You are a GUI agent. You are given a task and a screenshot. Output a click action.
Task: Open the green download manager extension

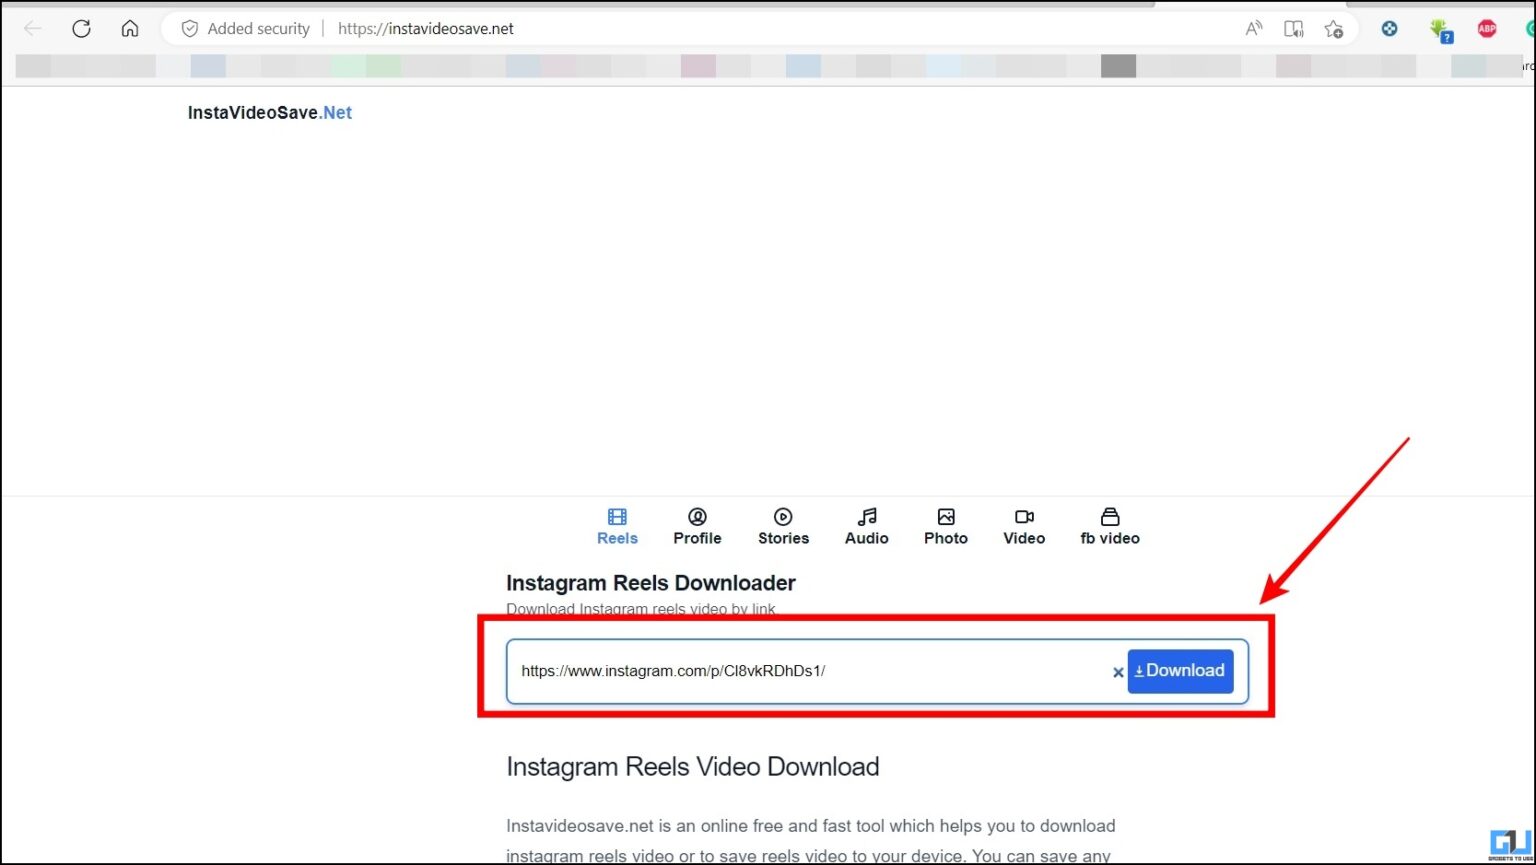[x=1440, y=29]
